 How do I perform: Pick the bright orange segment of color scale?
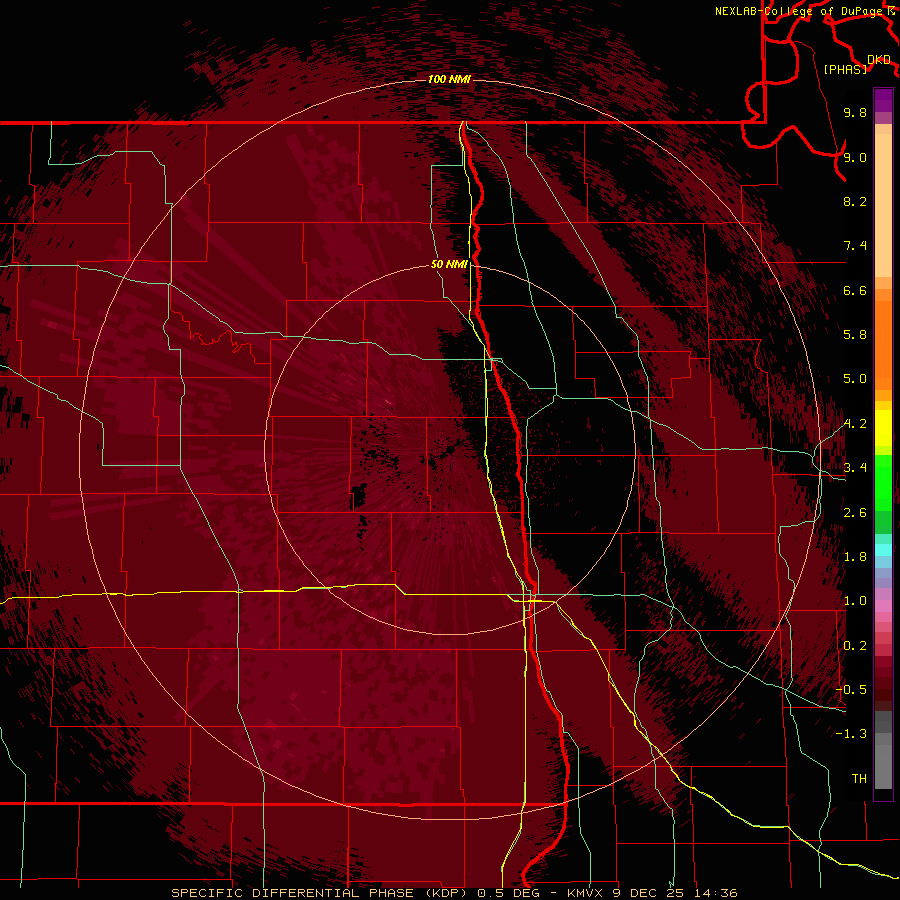point(883,346)
